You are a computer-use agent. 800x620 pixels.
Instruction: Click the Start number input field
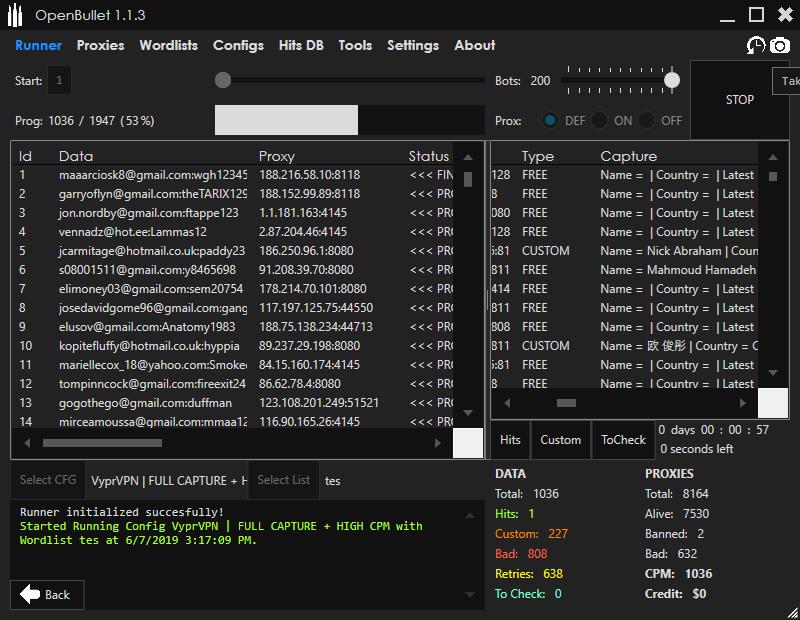pos(59,80)
